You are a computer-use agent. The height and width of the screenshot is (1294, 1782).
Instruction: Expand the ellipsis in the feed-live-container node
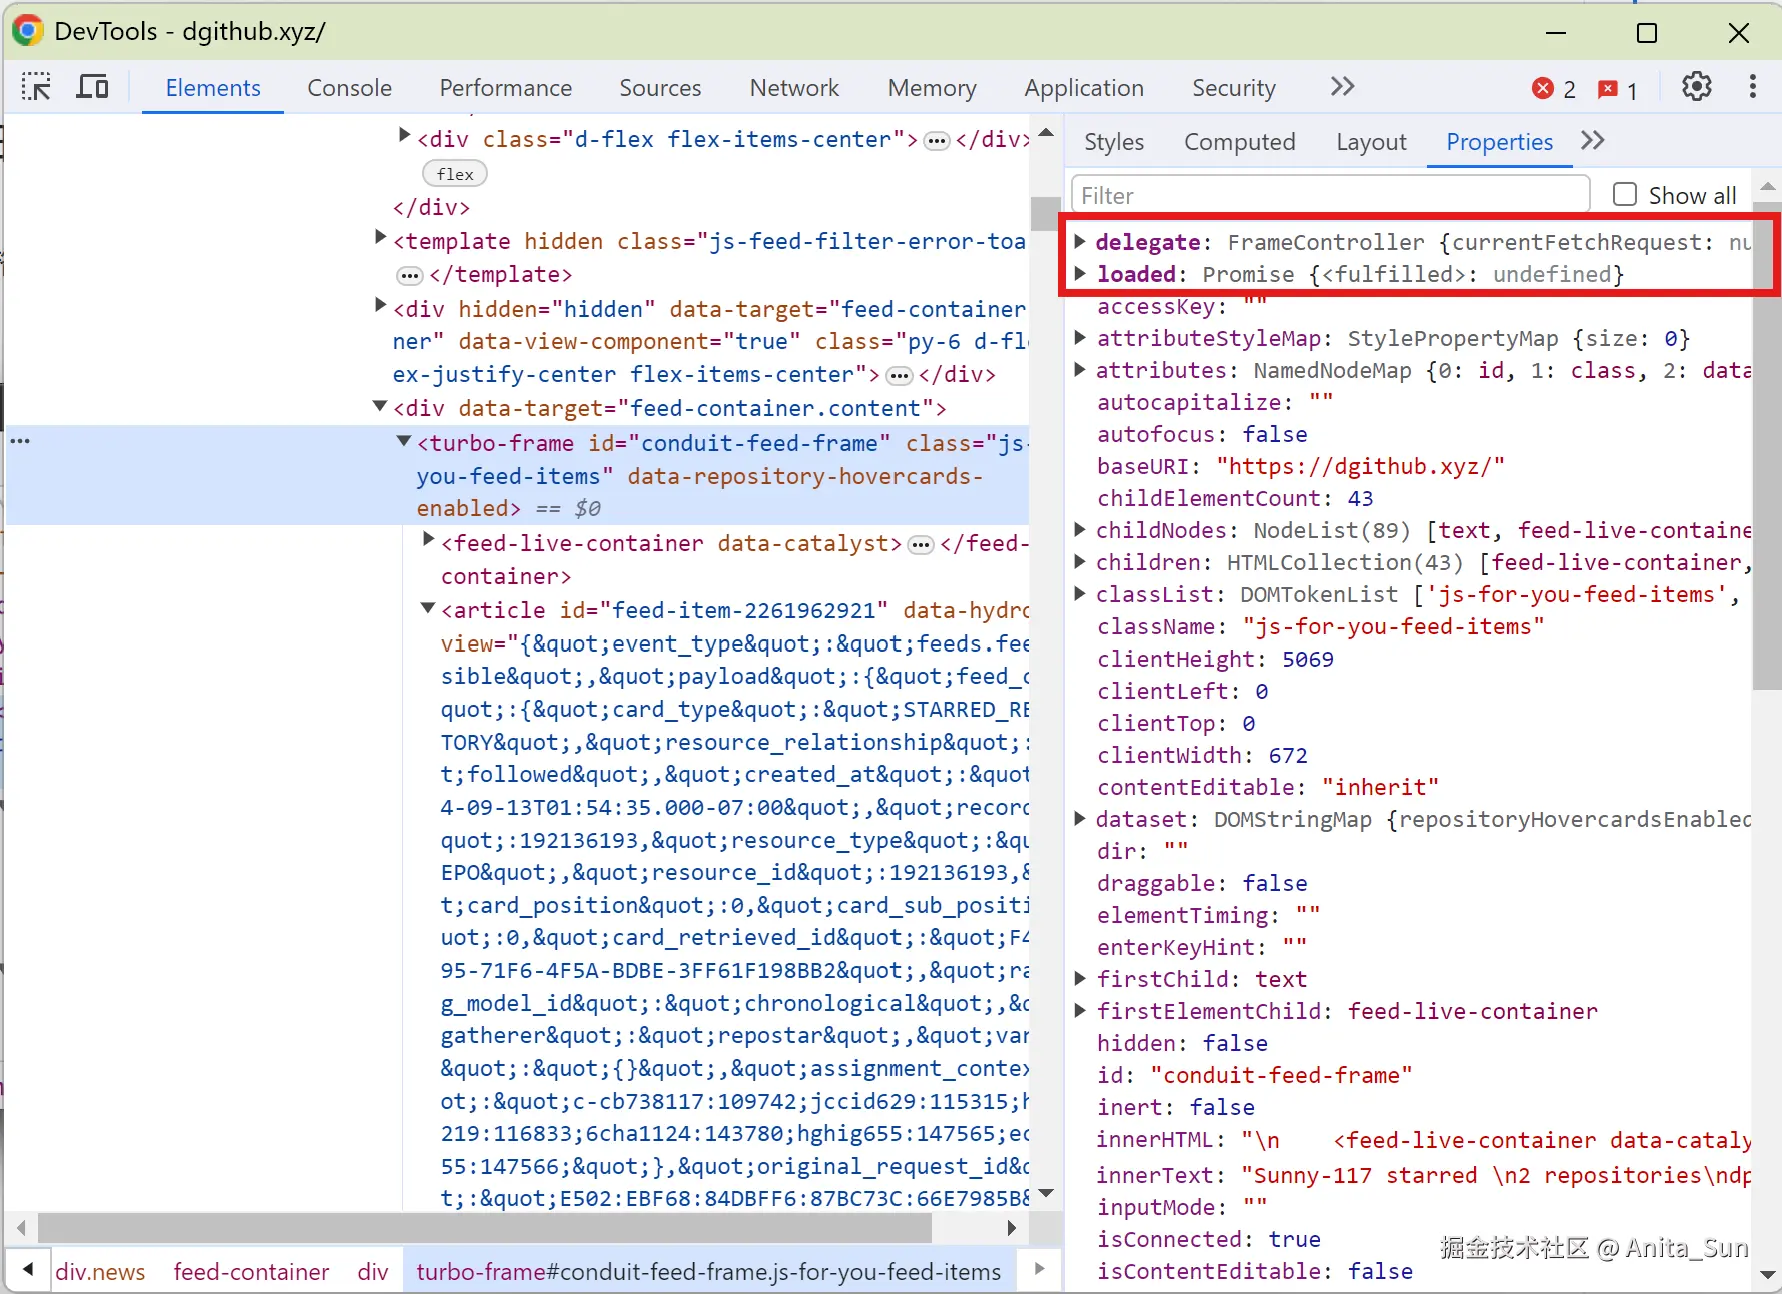point(921,545)
